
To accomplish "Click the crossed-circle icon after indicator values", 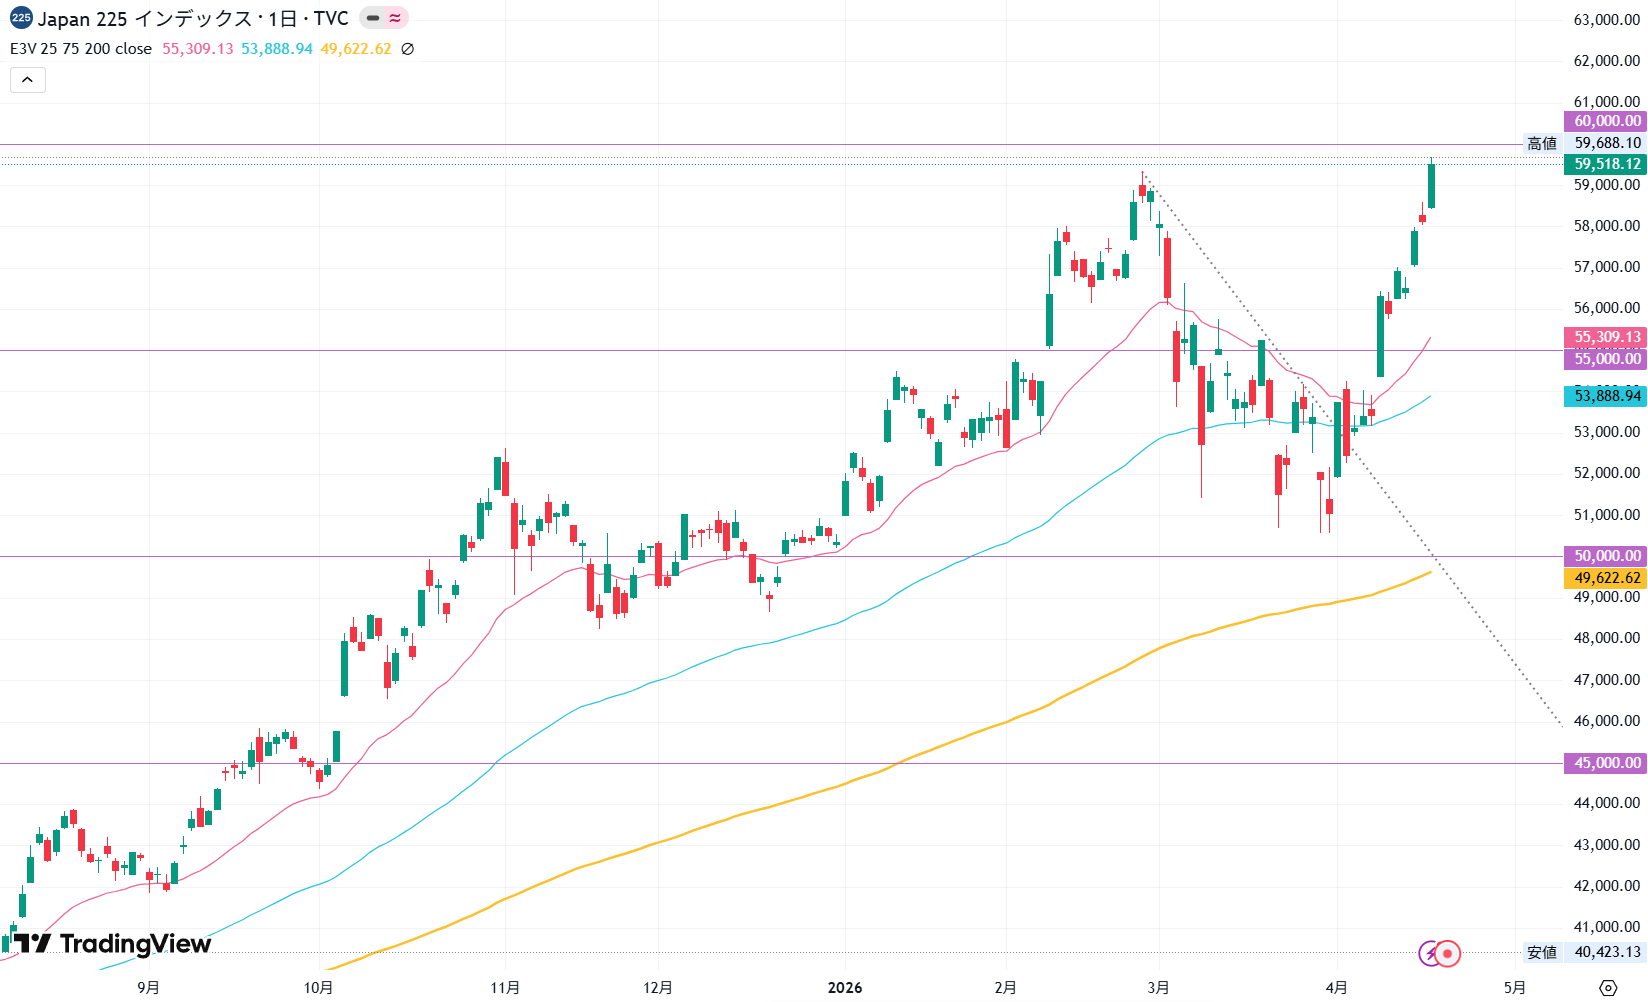I will click(407, 49).
